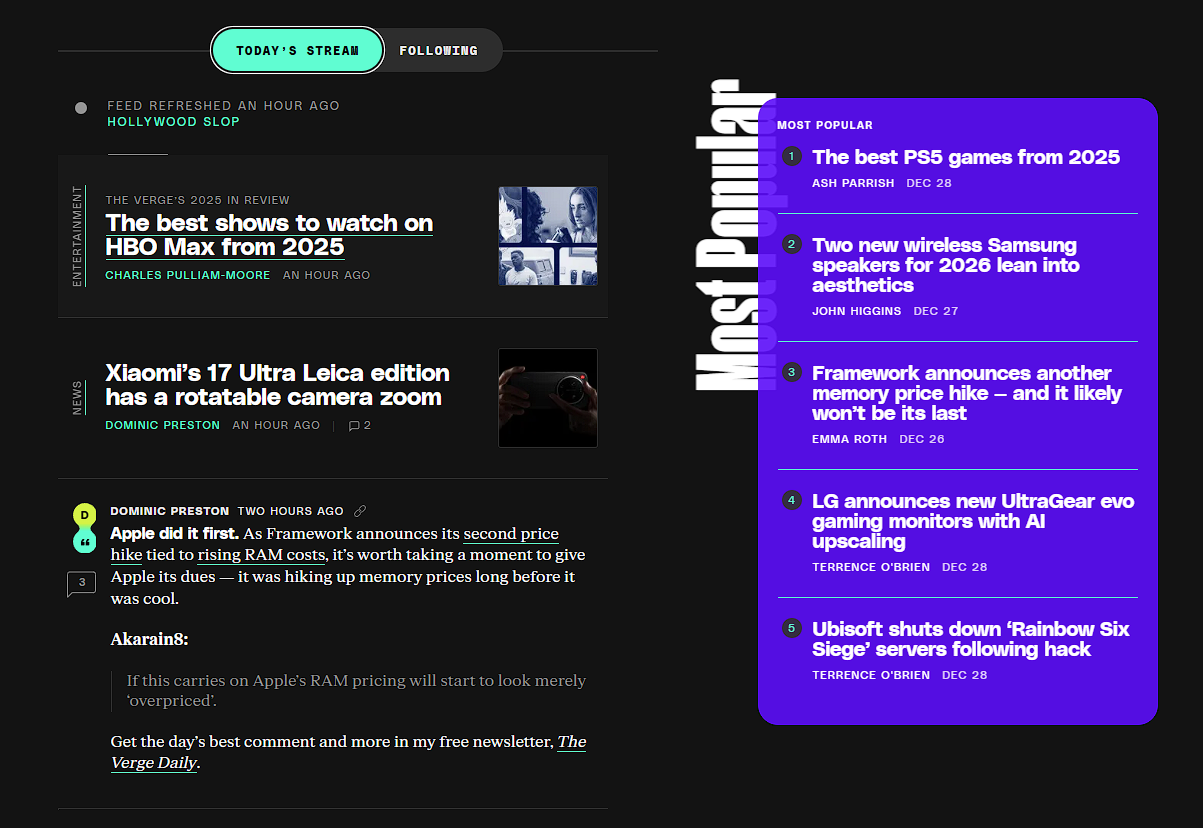This screenshot has height=828, width=1203.
Task: Open comments bubble showing 2 on Xiaomi article
Action: coord(360,425)
